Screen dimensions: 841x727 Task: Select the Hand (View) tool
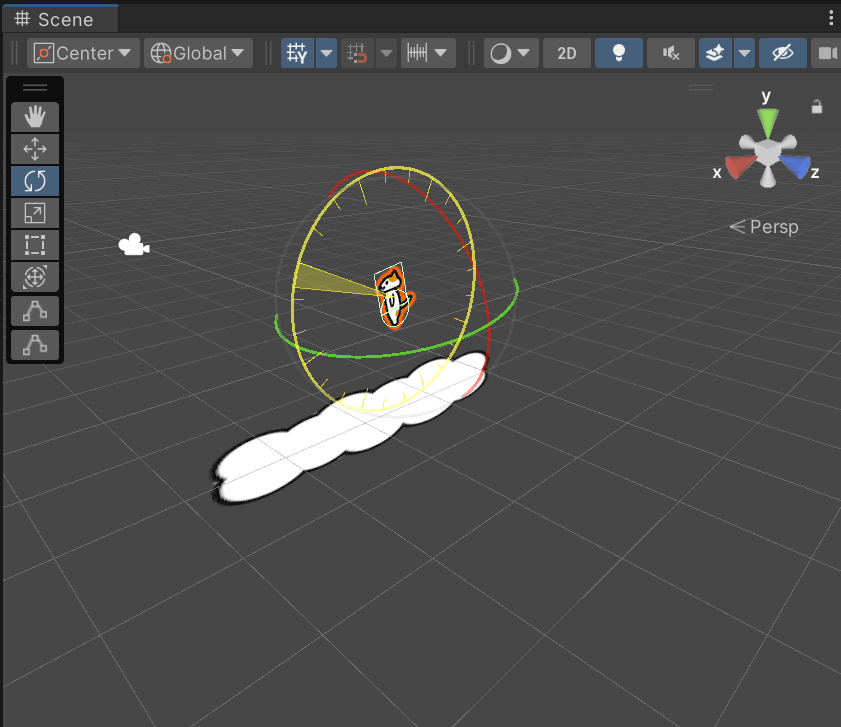click(35, 116)
